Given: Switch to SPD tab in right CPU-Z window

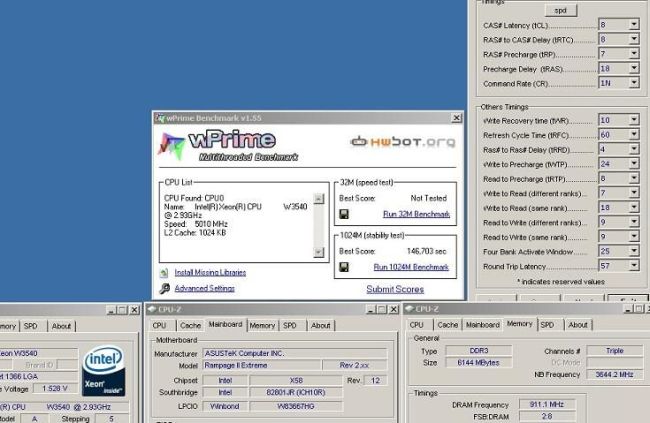Looking at the screenshot, I should coord(547,325).
